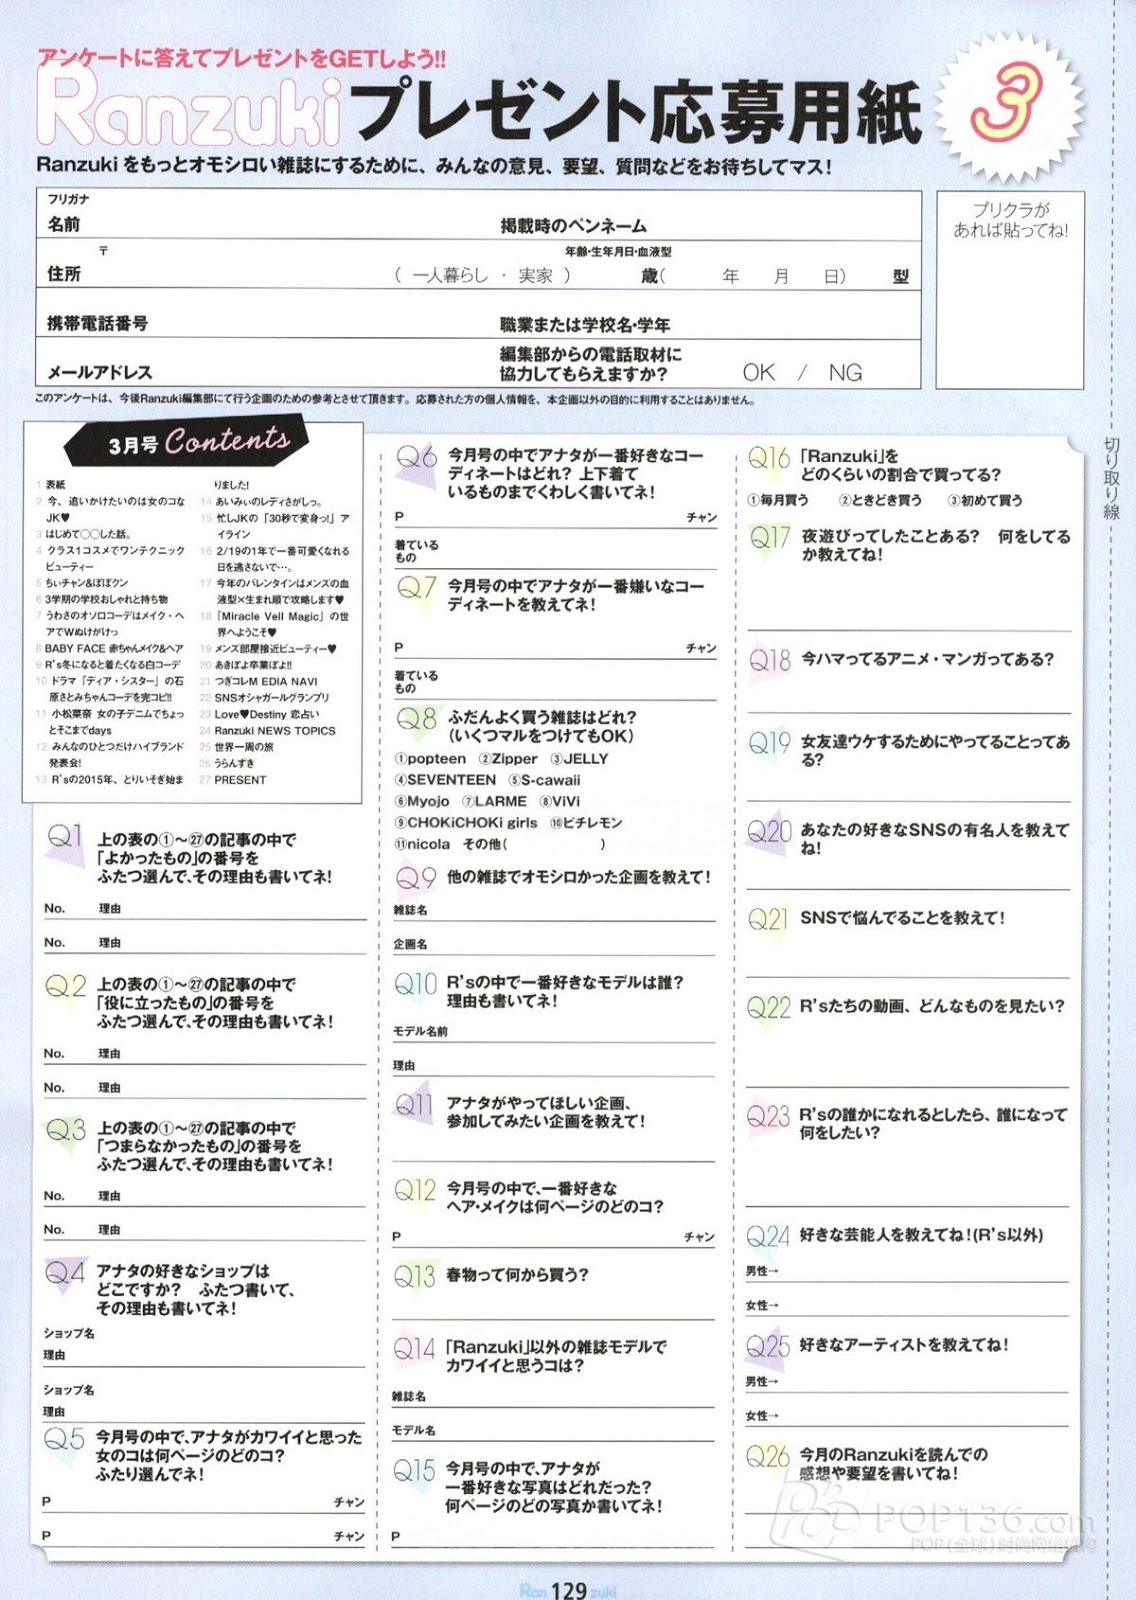
Task: Select the Q20 question marker
Action: click(x=769, y=831)
